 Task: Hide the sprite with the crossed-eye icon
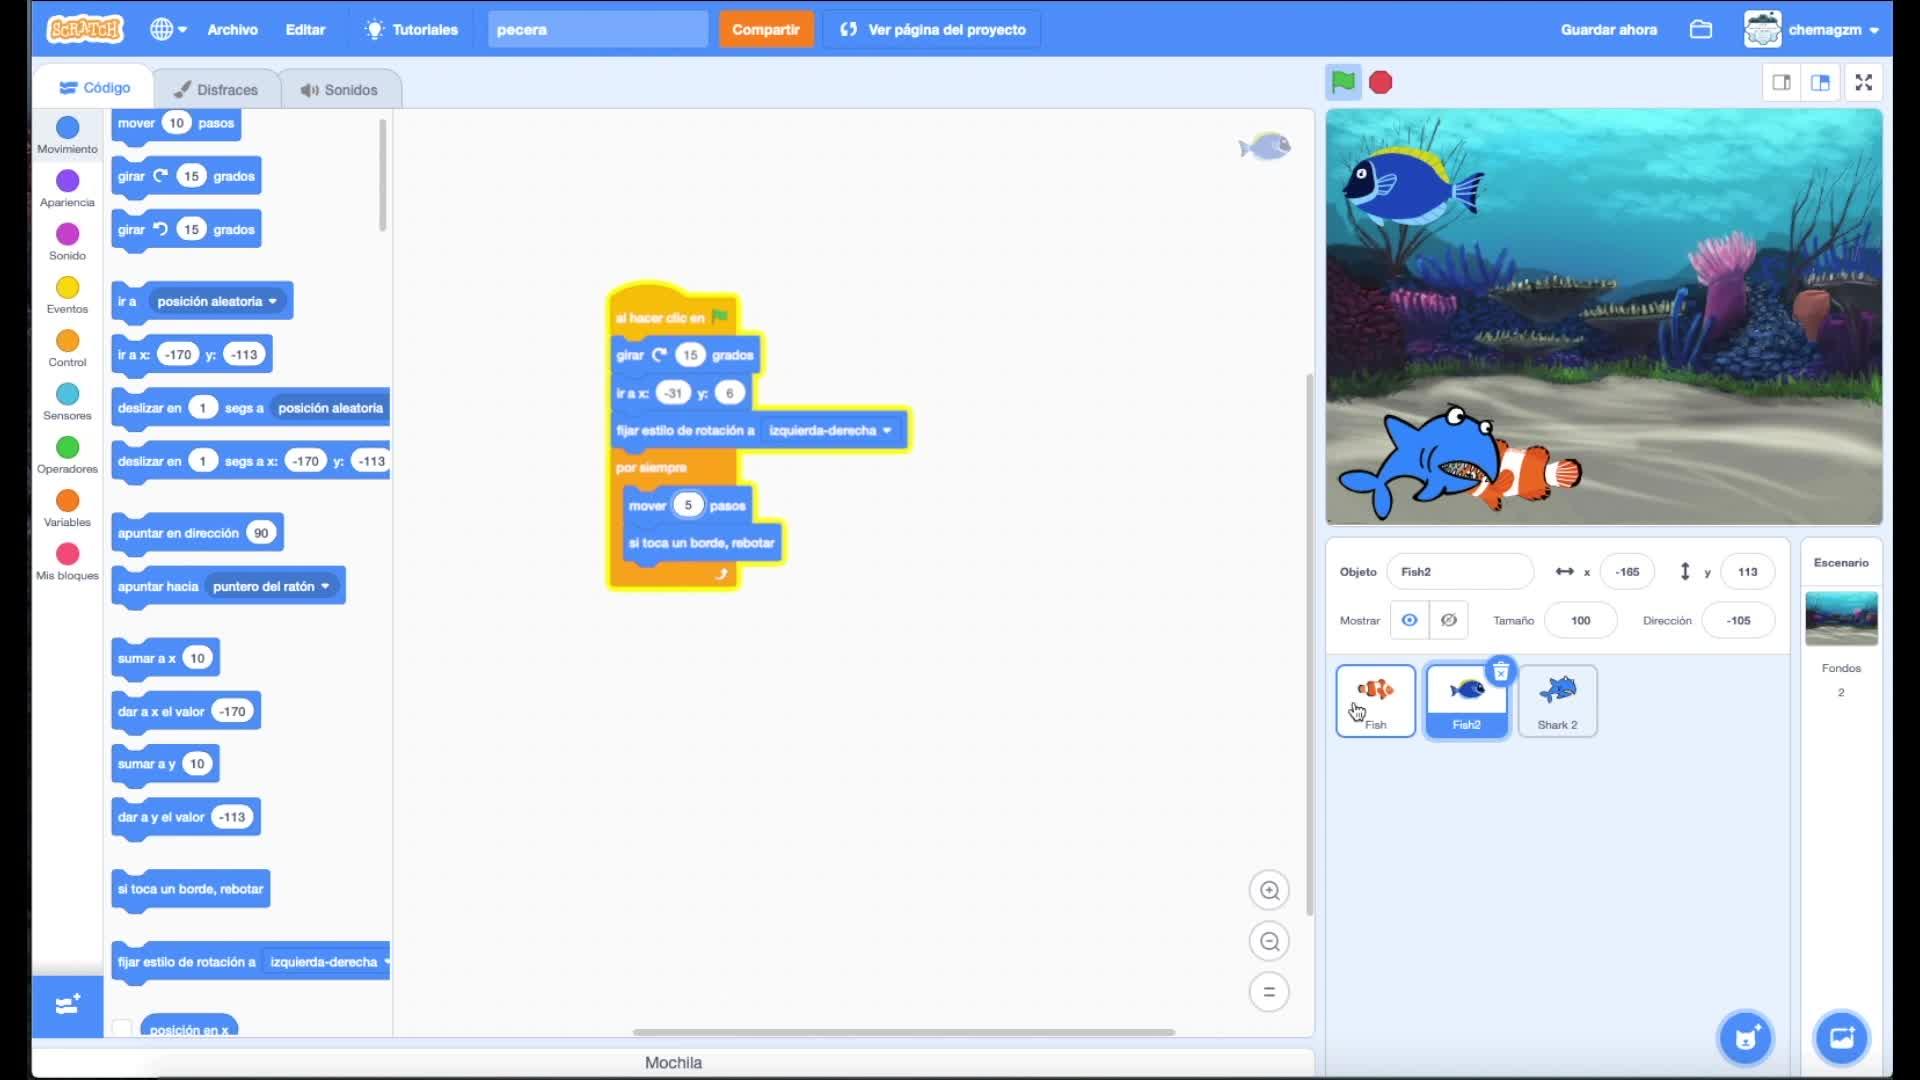(x=1448, y=620)
